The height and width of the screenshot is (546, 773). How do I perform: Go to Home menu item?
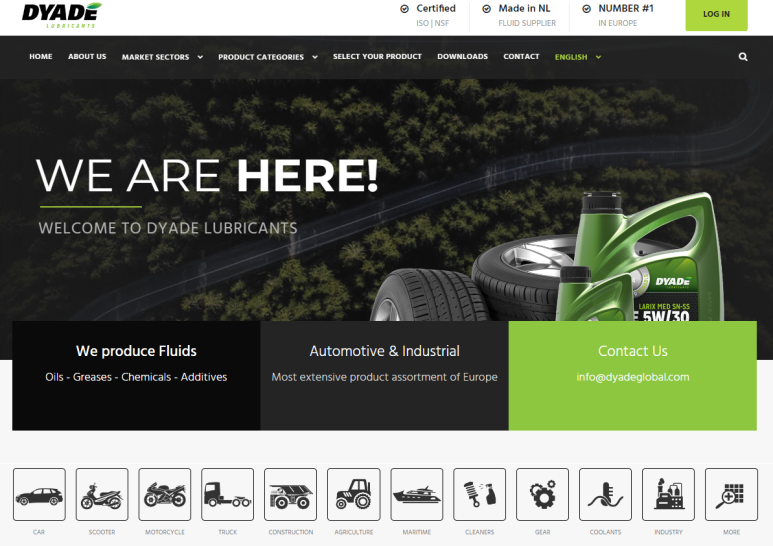click(x=41, y=57)
